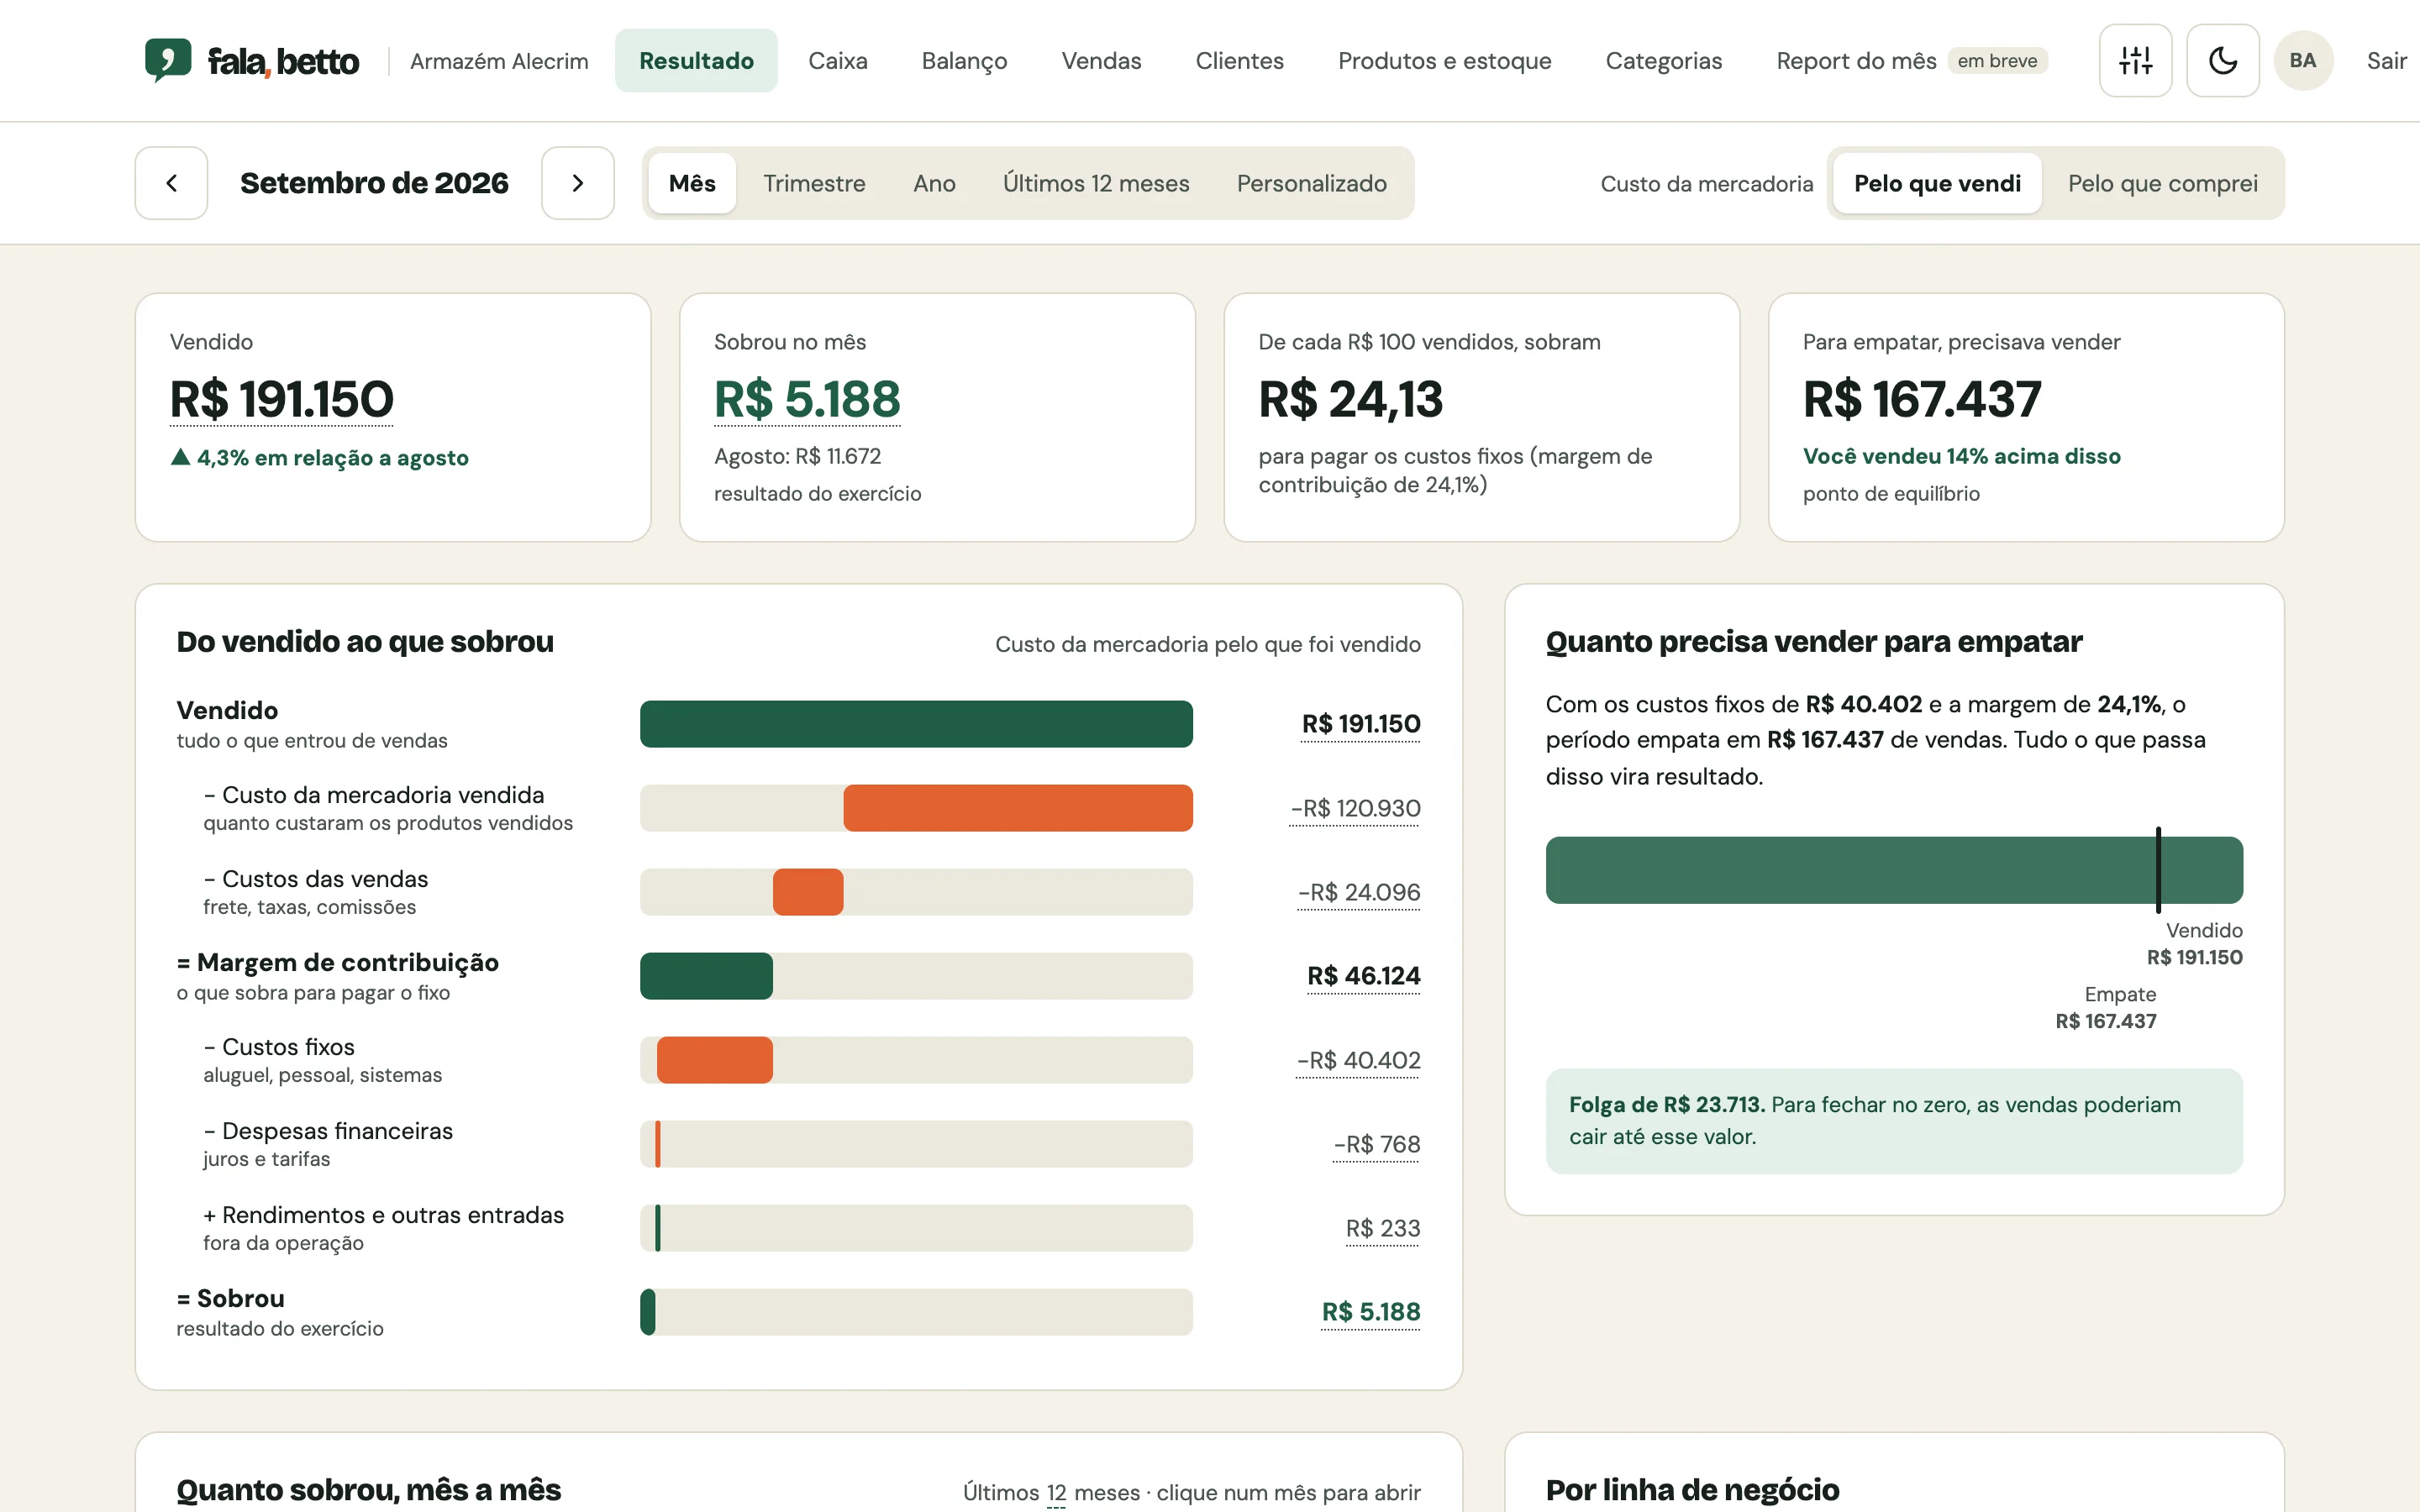Image resolution: width=2420 pixels, height=1512 pixels.
Task: Open the Categorias tab
Action: (1663, 60)
